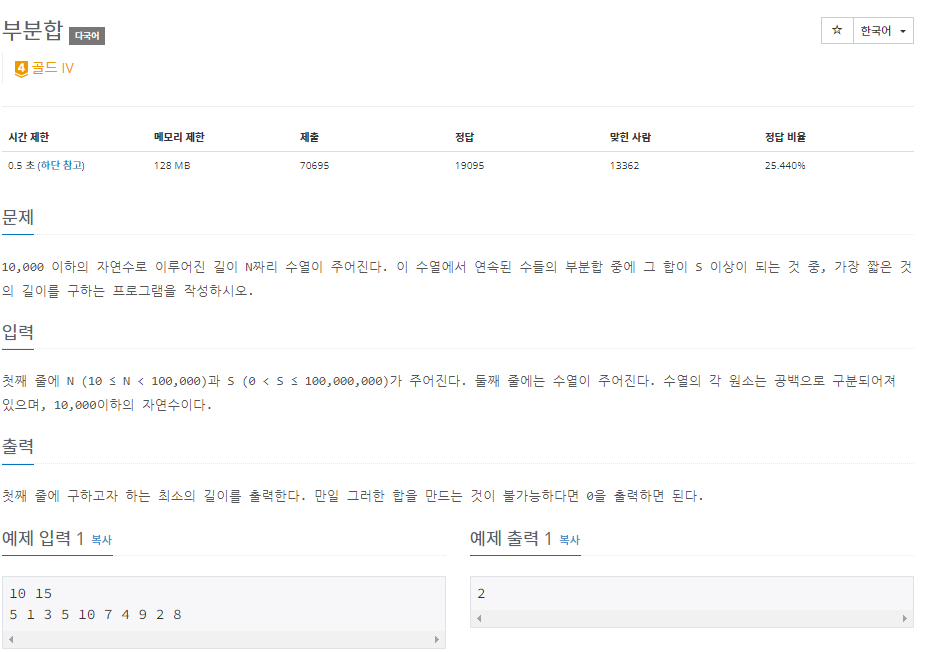Click the 골드 IV tier label text
927x652 pixels.
[x=53, y=68]
